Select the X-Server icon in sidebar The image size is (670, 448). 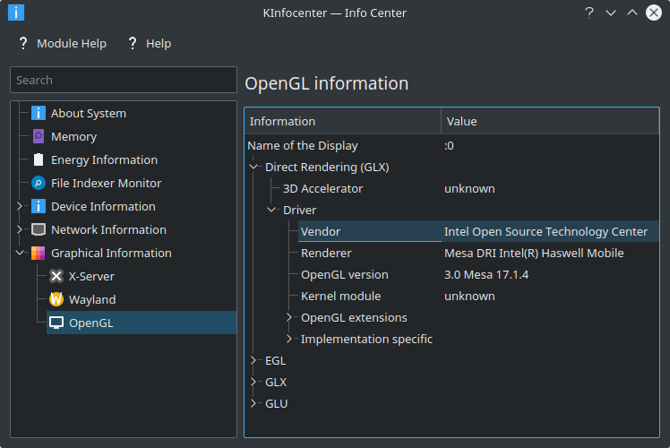57,276
